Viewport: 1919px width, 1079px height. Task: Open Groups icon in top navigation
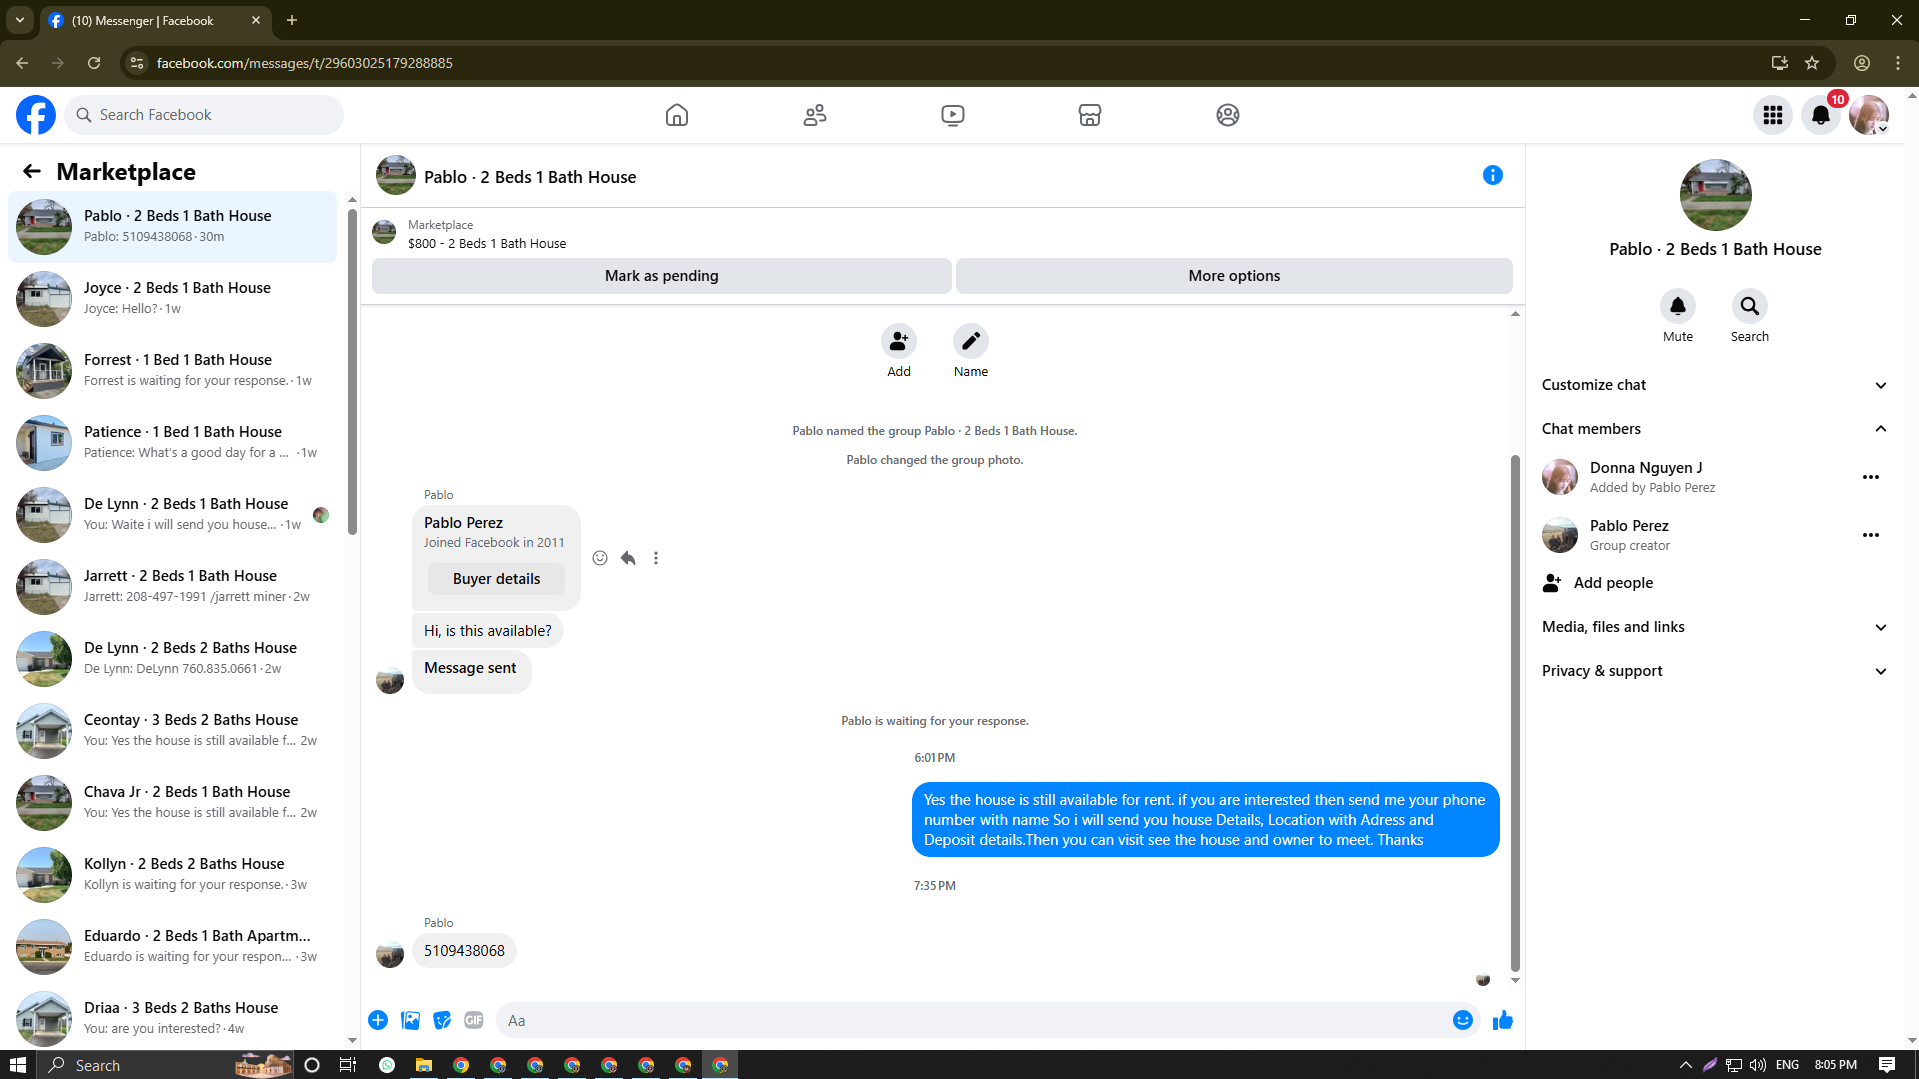1228,115
